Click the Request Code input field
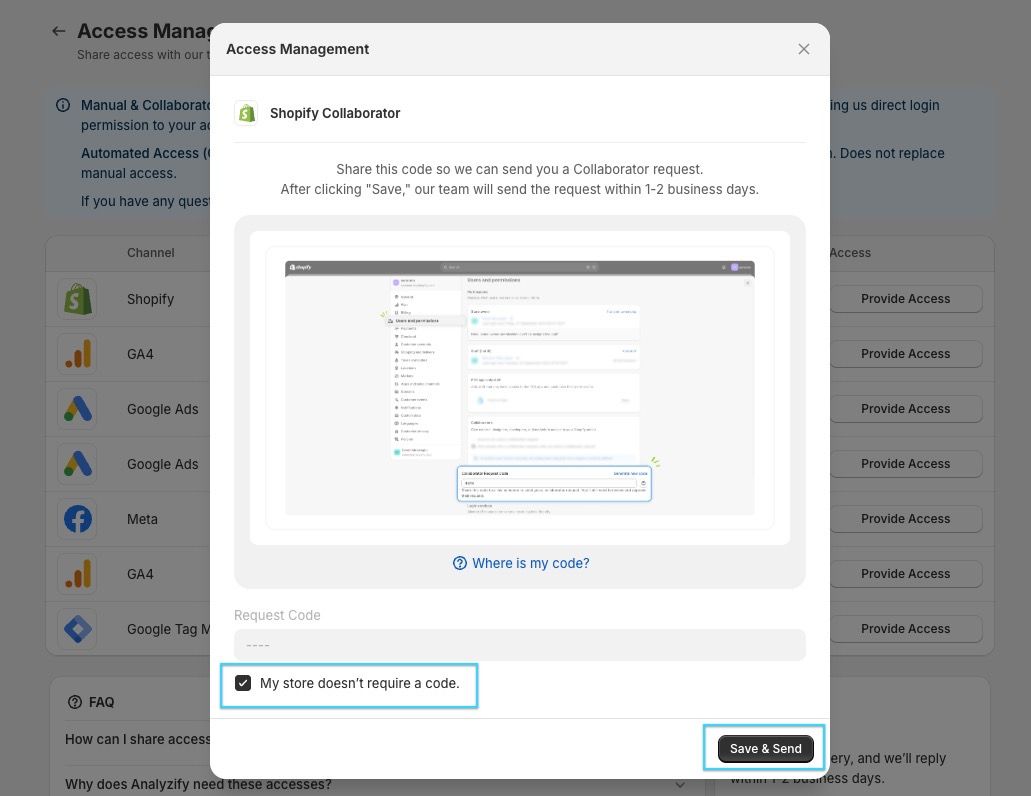 (519, 645)
